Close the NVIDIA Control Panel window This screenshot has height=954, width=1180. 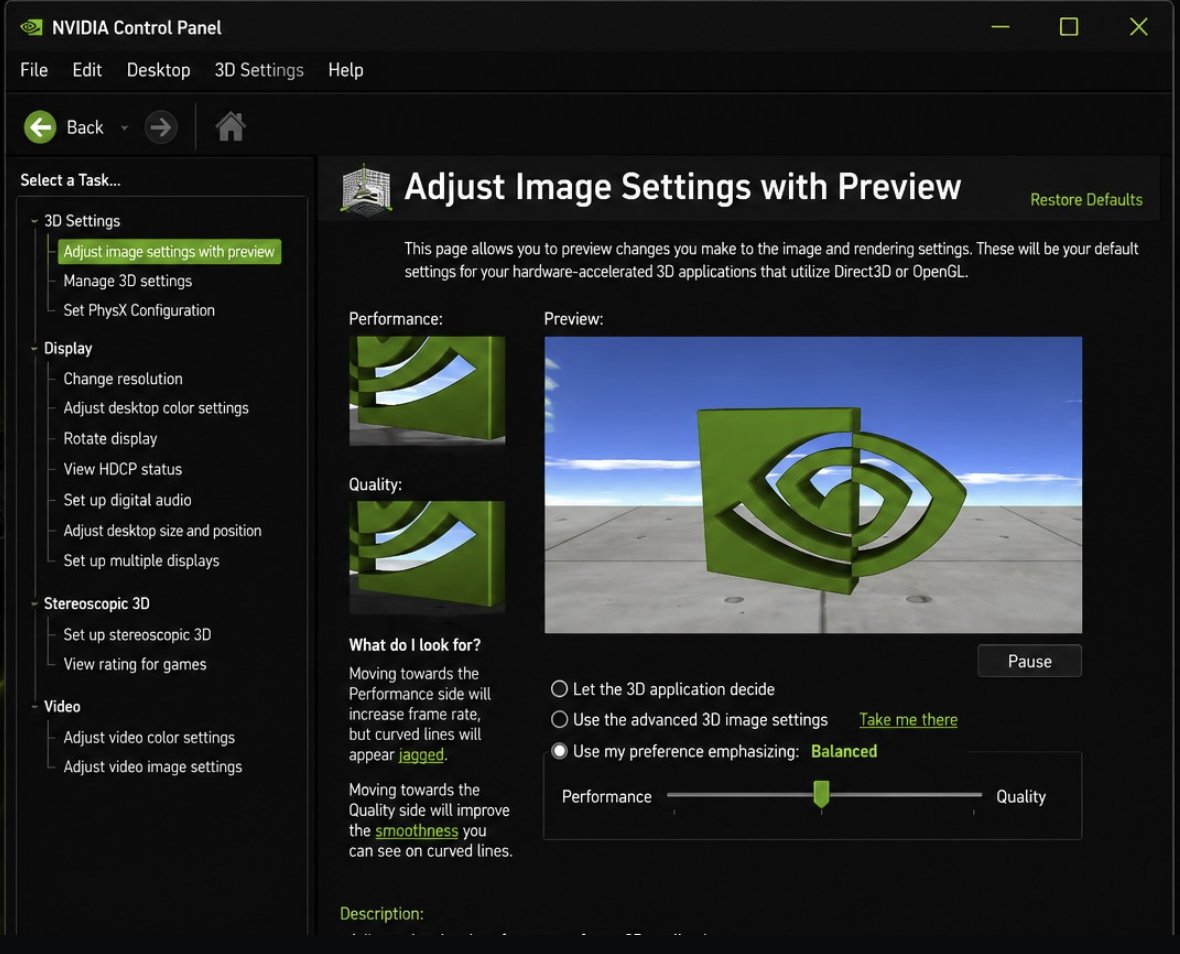coord(1139,27)
